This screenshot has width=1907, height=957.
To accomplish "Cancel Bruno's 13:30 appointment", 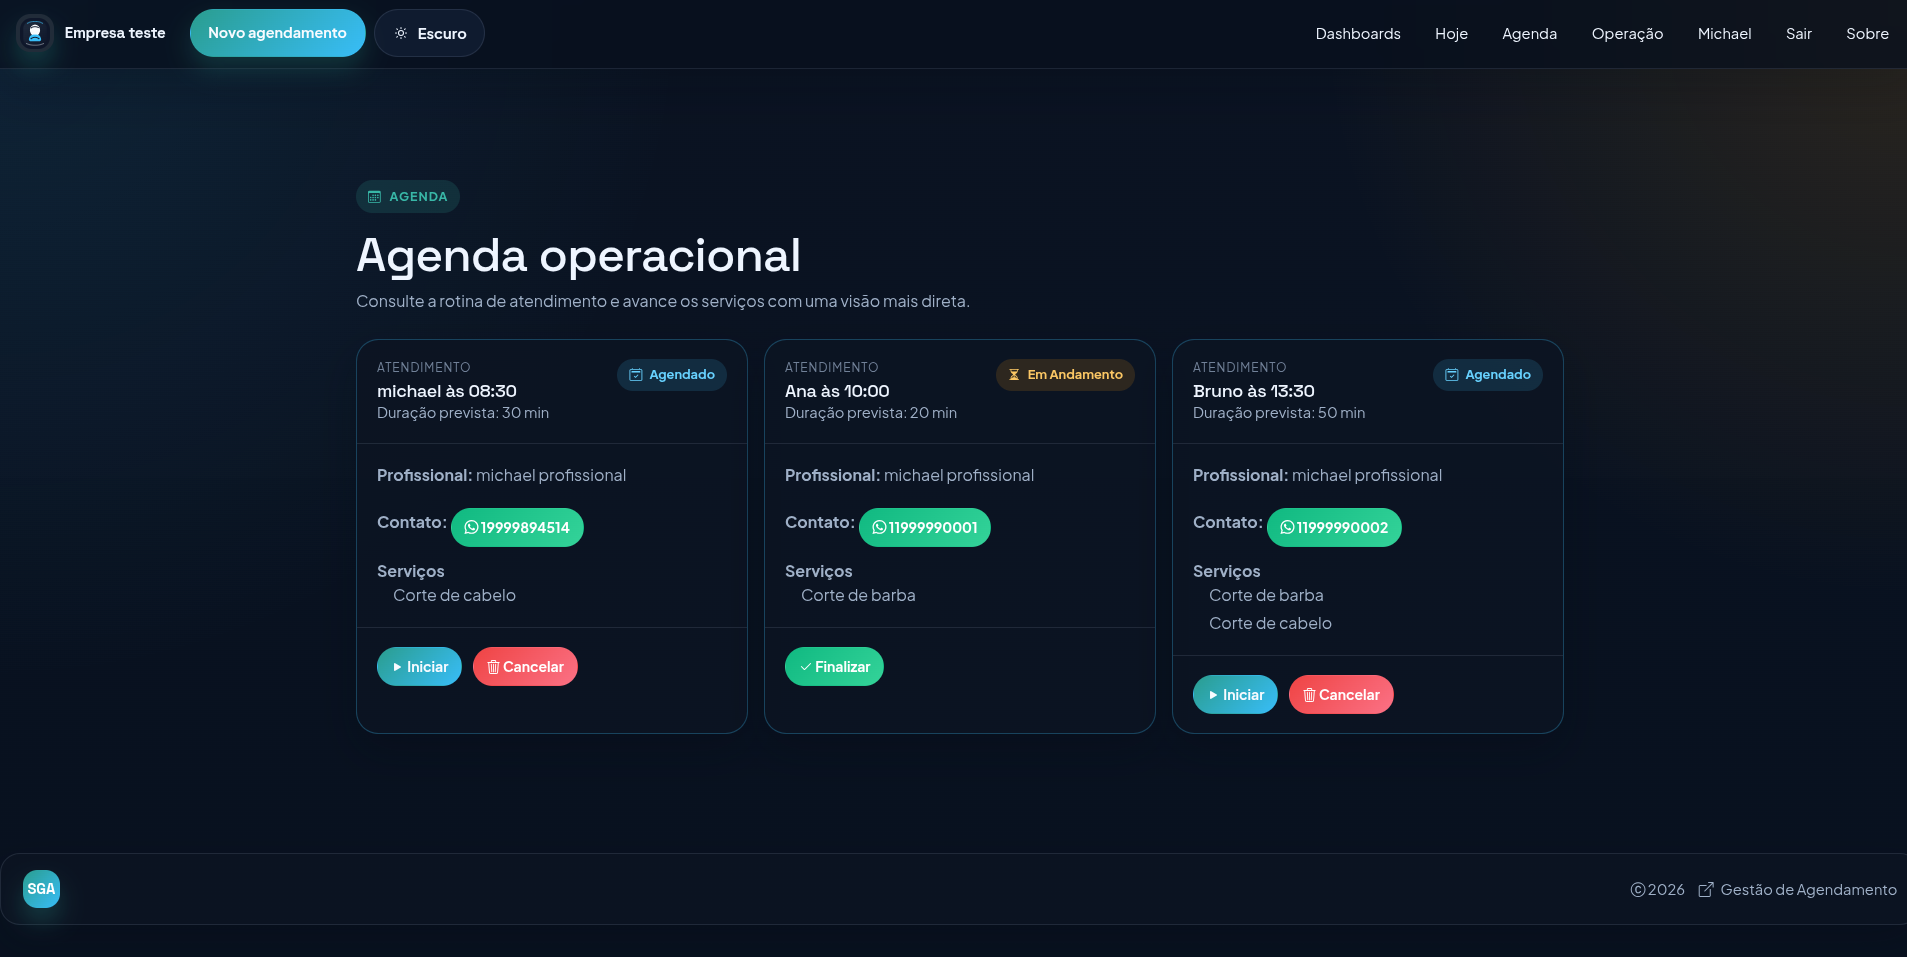I will [1341, 695].
